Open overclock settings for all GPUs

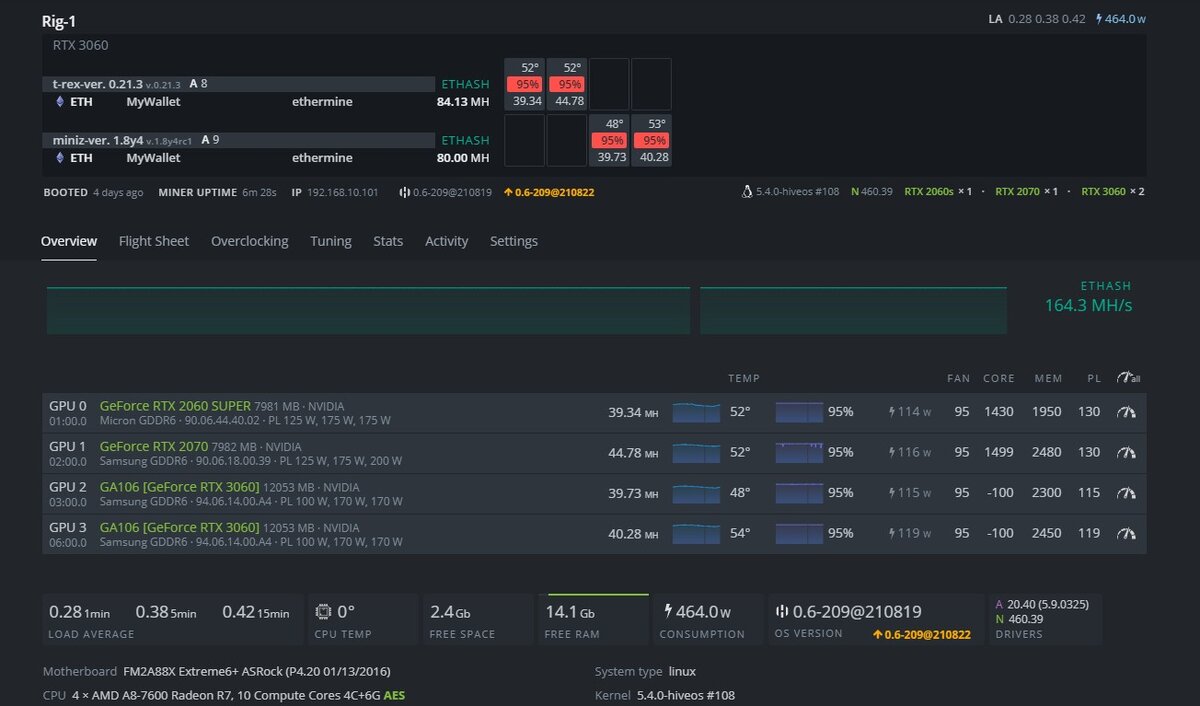click(1128, 378)
